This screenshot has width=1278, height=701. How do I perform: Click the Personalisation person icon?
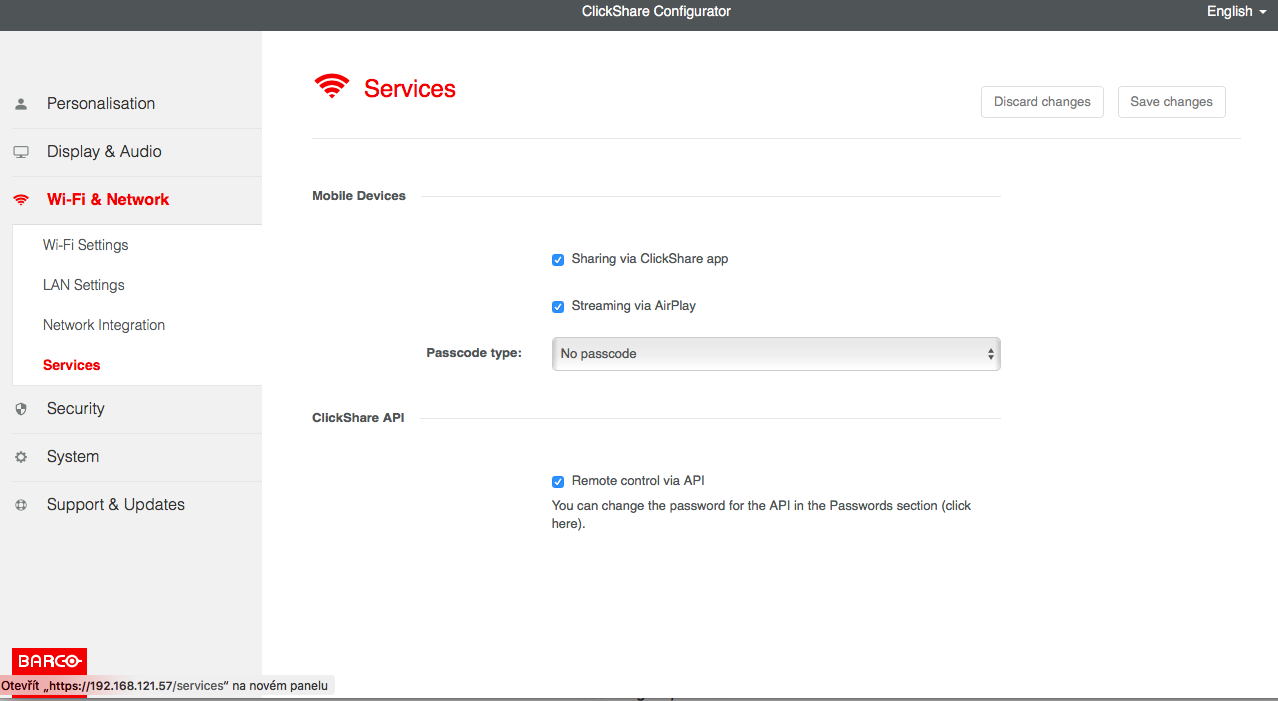(21, 104)
